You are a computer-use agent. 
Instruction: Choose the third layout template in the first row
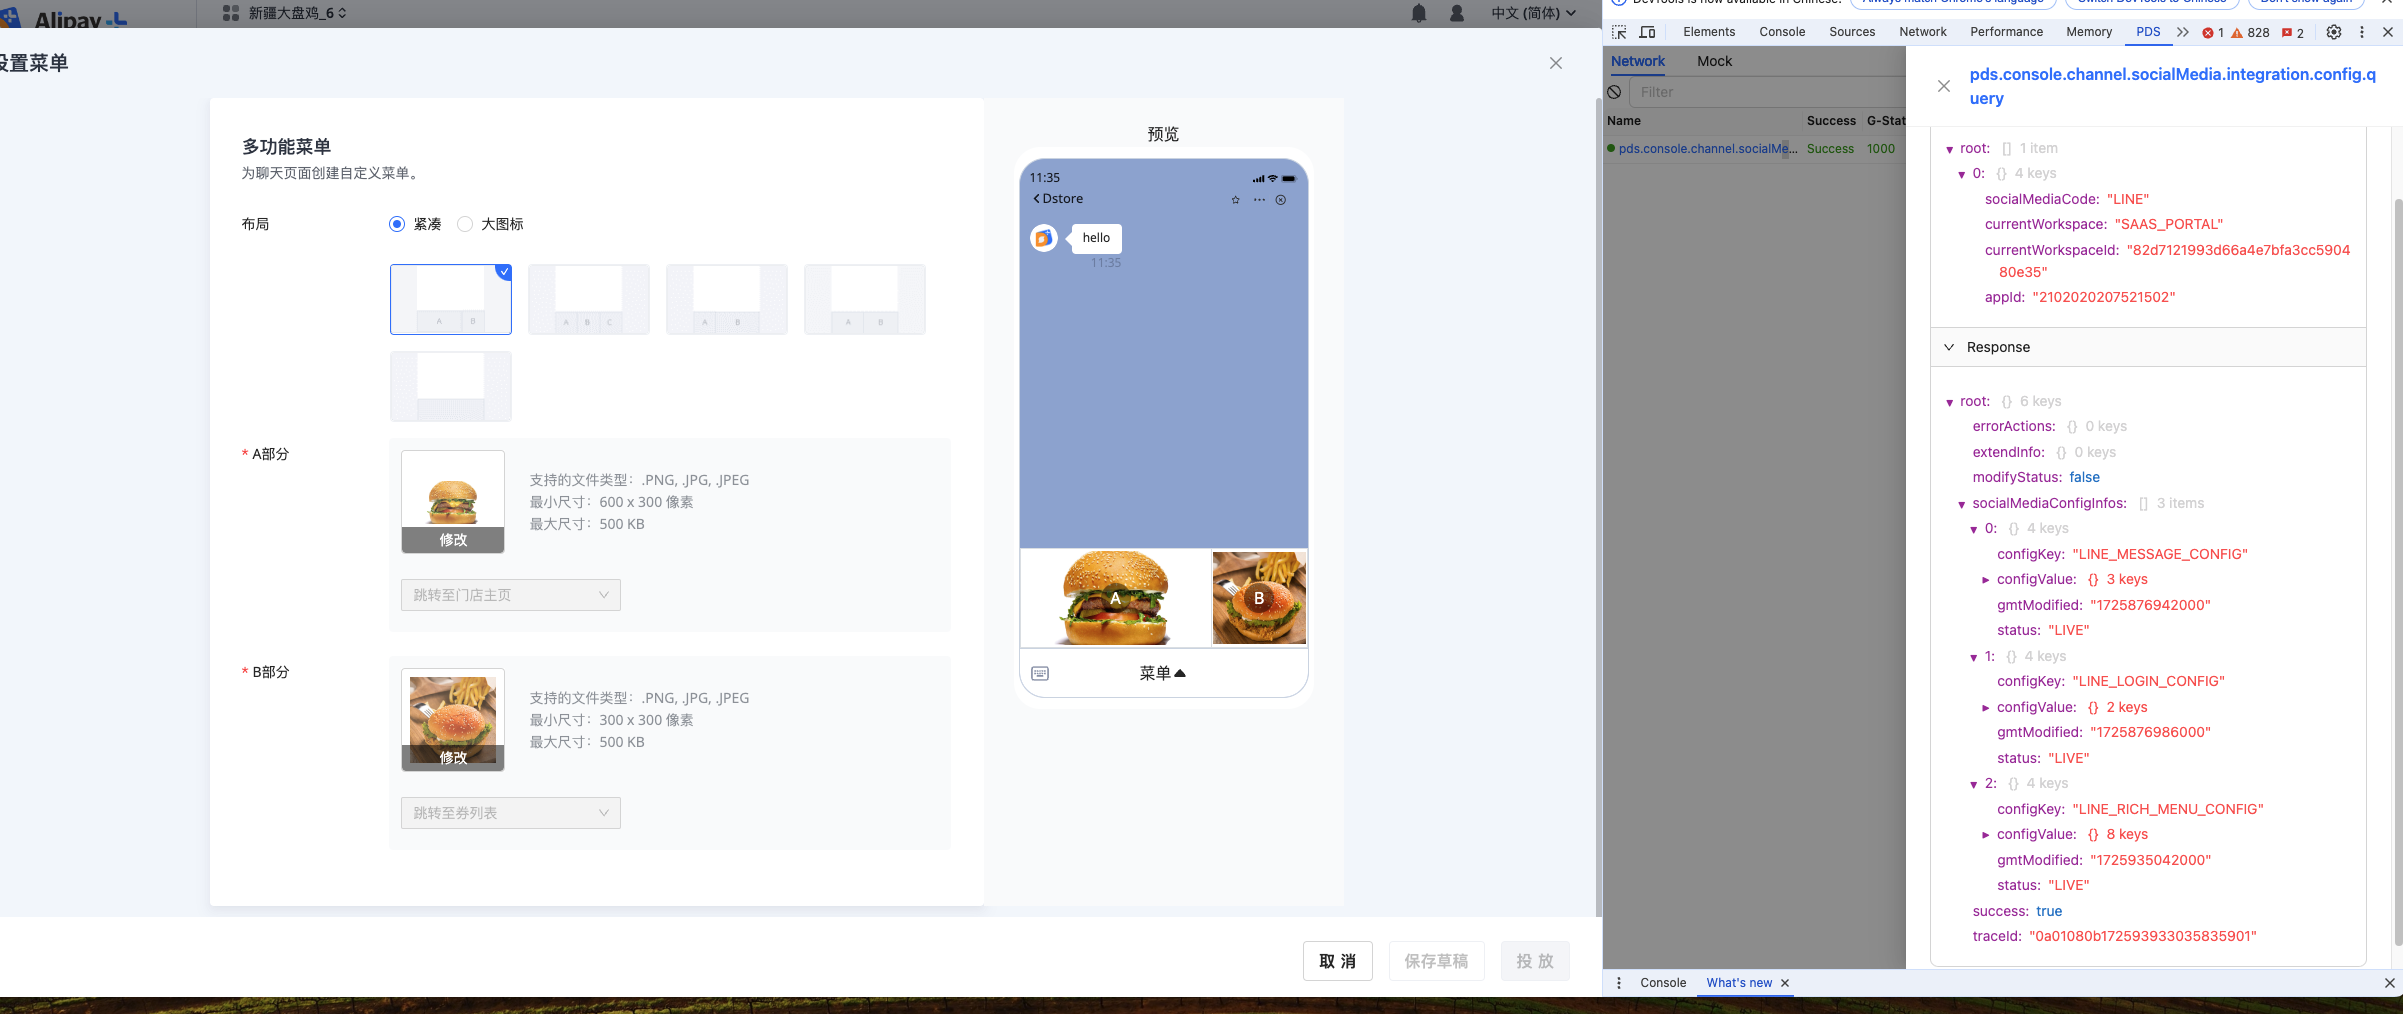(x=727, y=299)
